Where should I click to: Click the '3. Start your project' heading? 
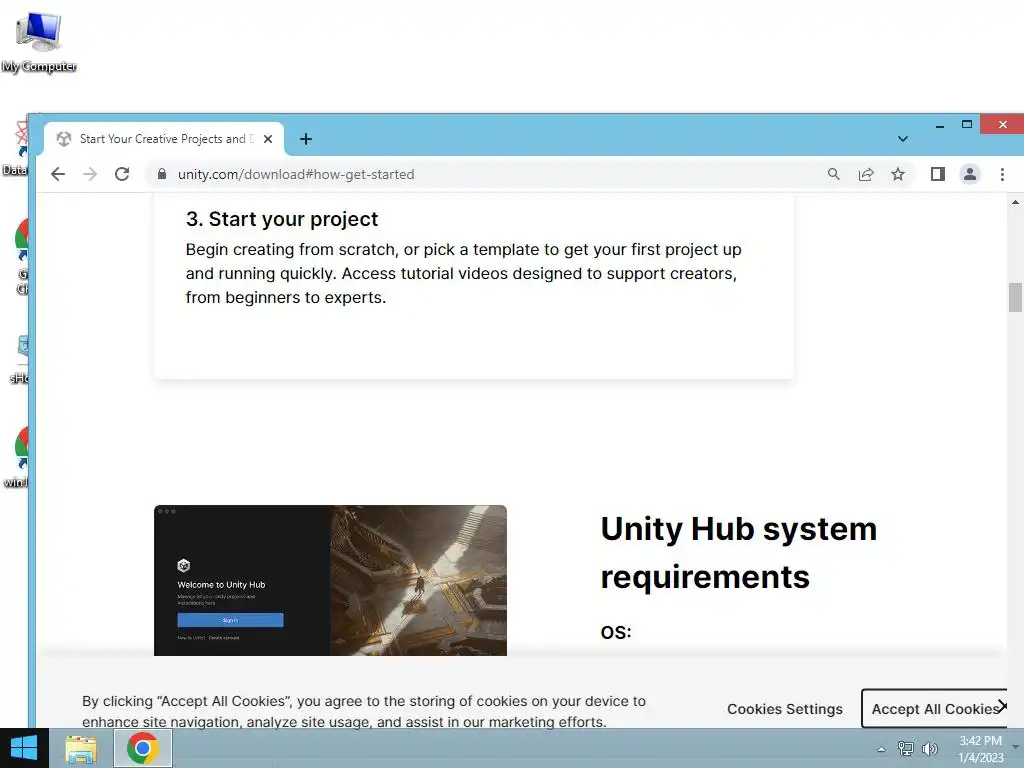coord(281,219)
